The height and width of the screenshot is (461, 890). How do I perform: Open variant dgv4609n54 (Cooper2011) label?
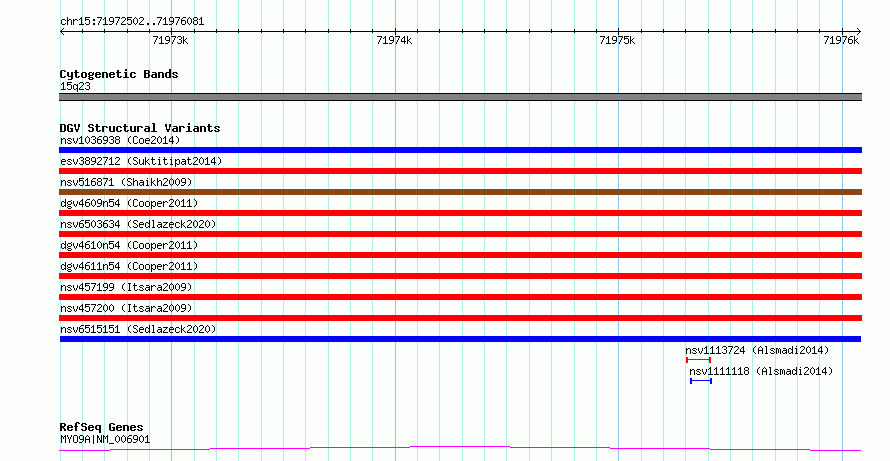[129, 203]
